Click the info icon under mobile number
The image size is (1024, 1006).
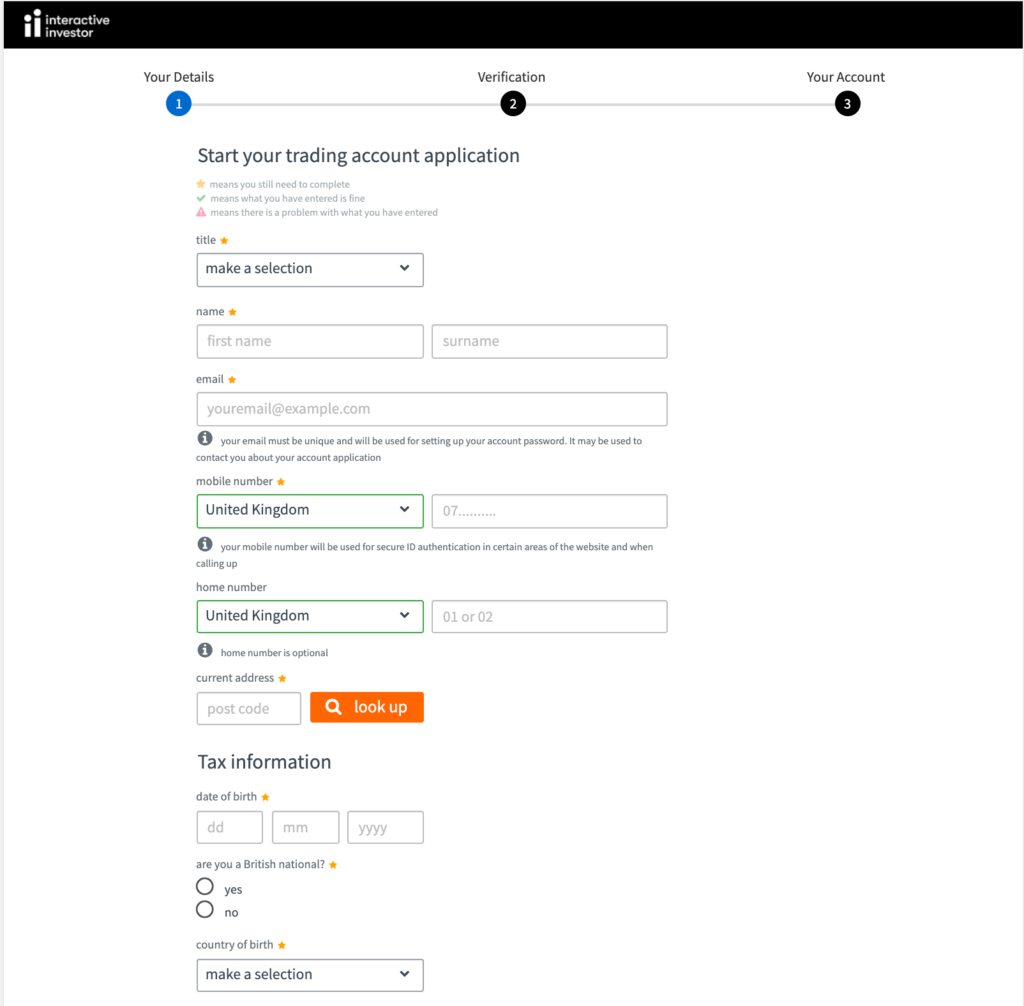tap(205, 544)
